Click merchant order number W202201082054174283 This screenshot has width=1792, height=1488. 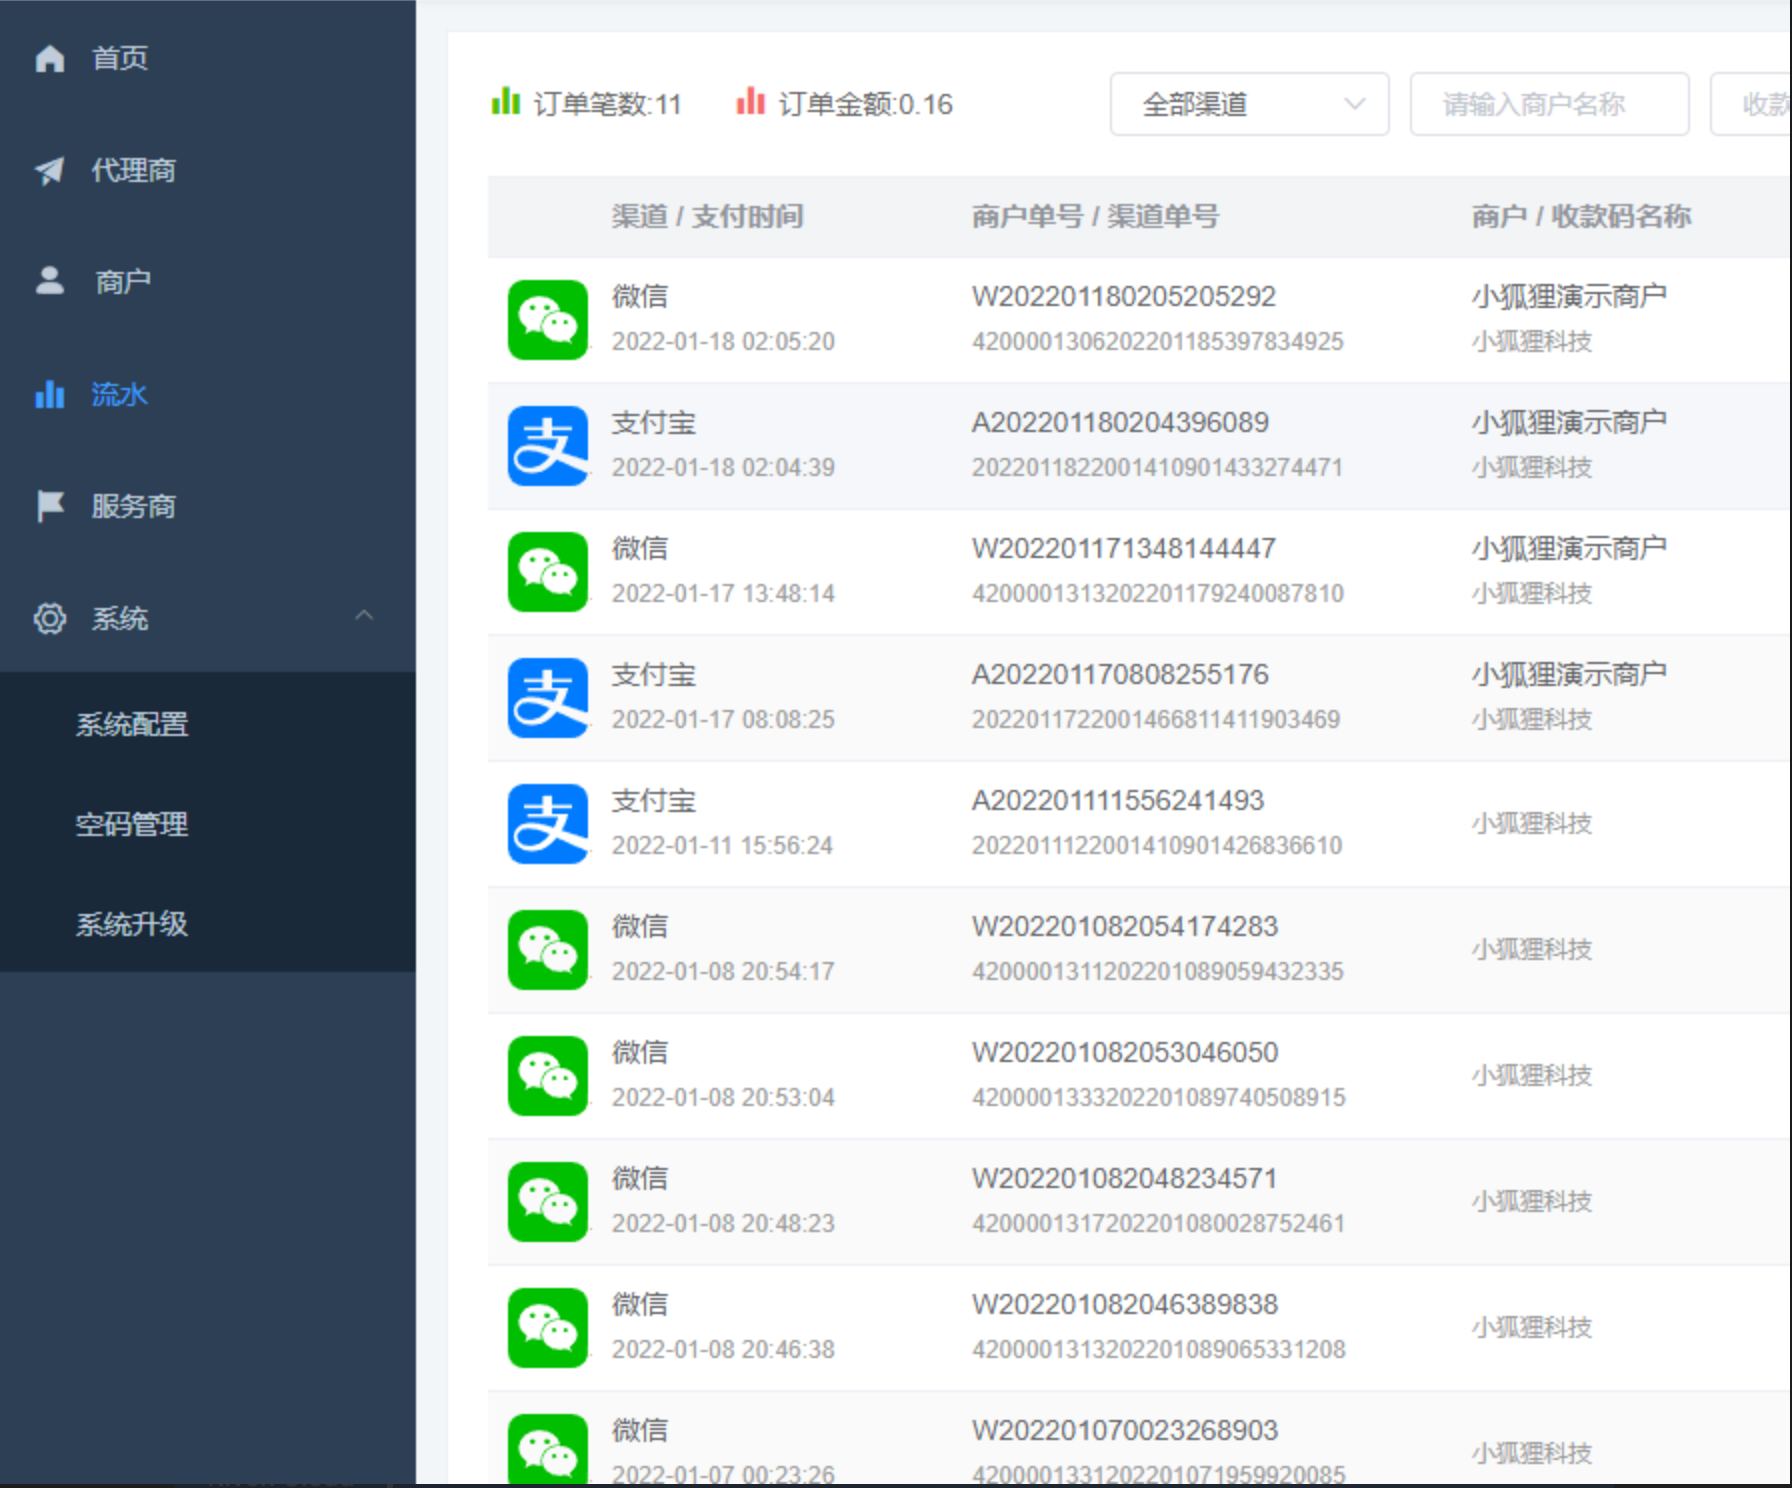click(x=1125, y=926)
